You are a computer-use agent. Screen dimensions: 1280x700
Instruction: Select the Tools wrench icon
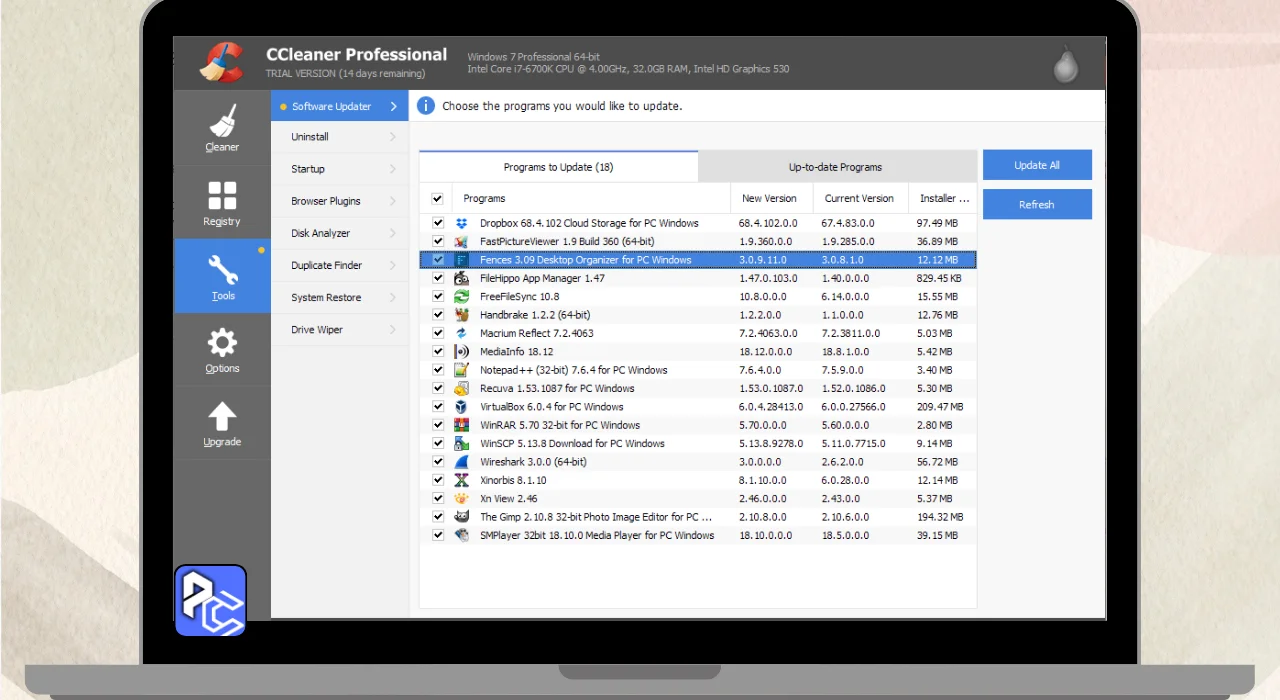[x=222, y=270]
